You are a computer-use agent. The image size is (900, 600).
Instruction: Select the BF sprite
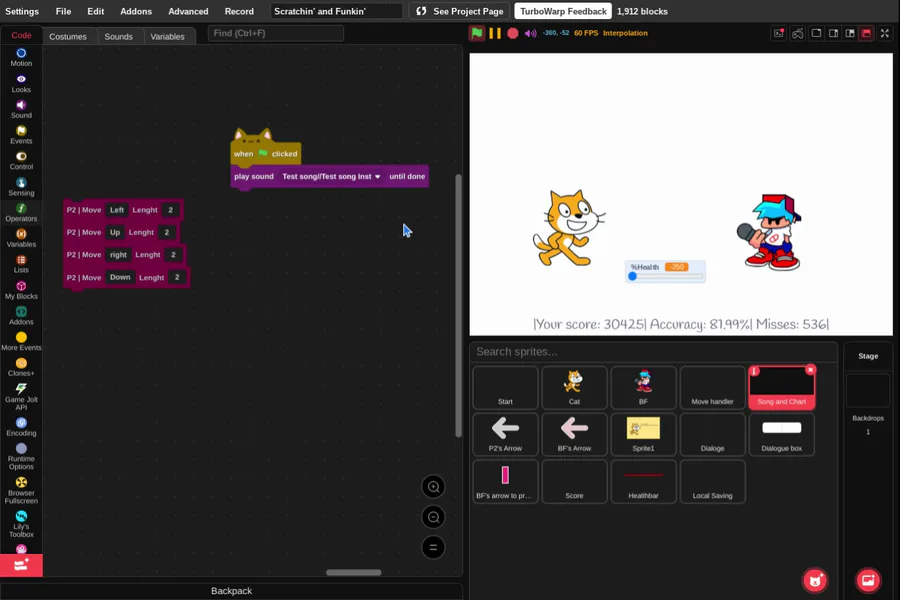pos(643,388)
